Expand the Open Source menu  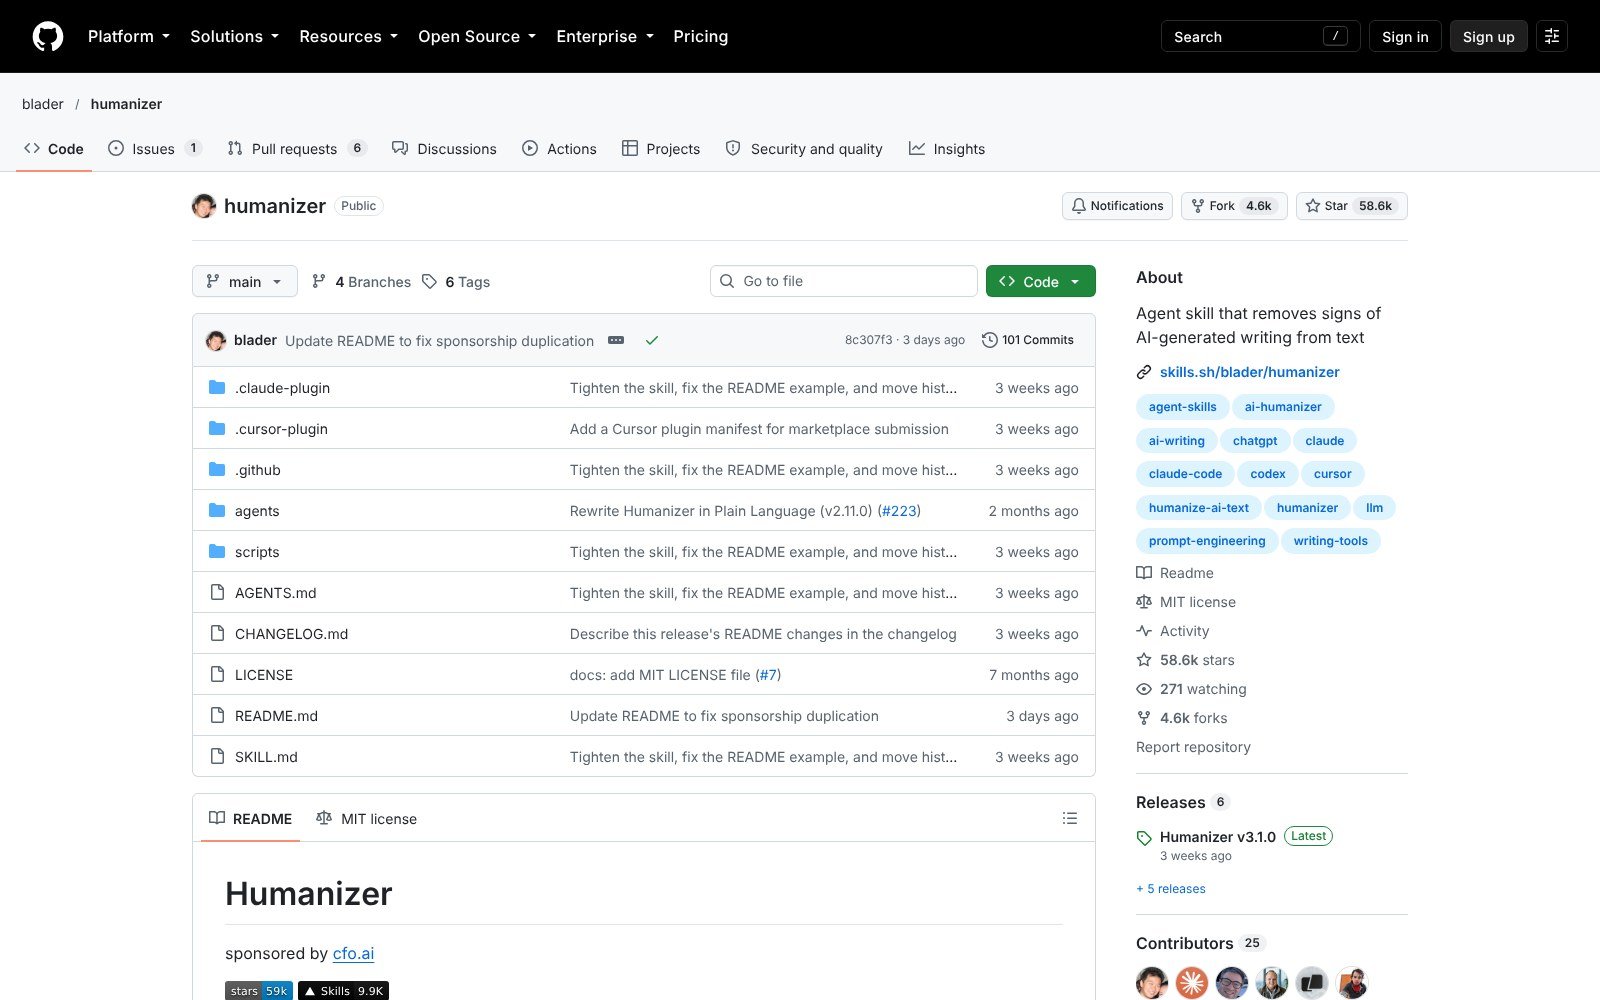pos(477,36)
